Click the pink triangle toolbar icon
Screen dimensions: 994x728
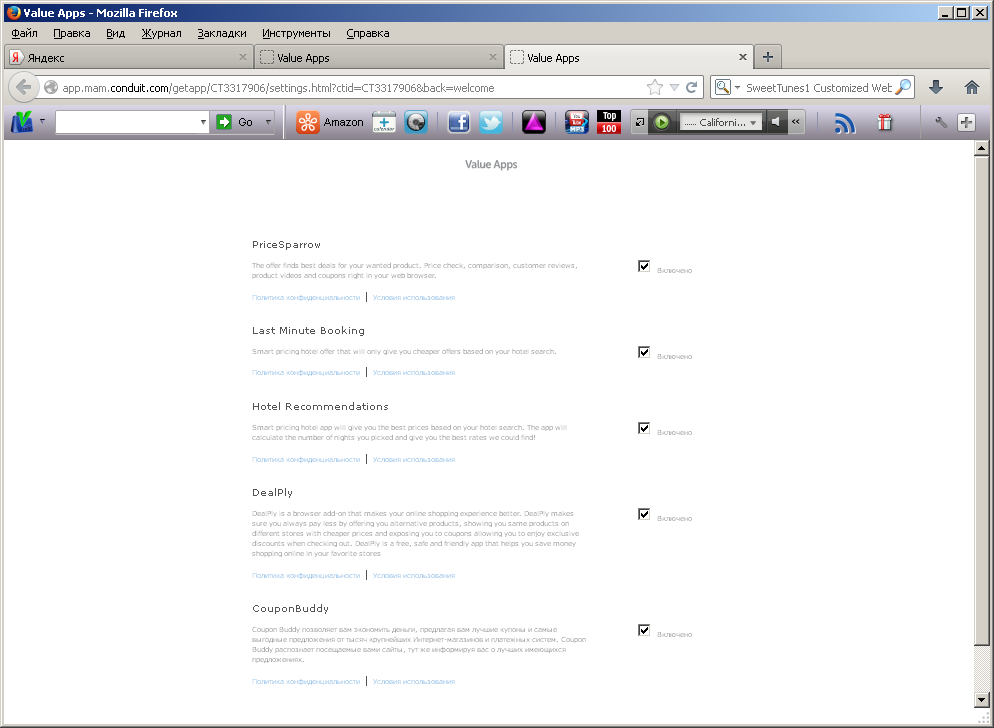tap(534, 122)
